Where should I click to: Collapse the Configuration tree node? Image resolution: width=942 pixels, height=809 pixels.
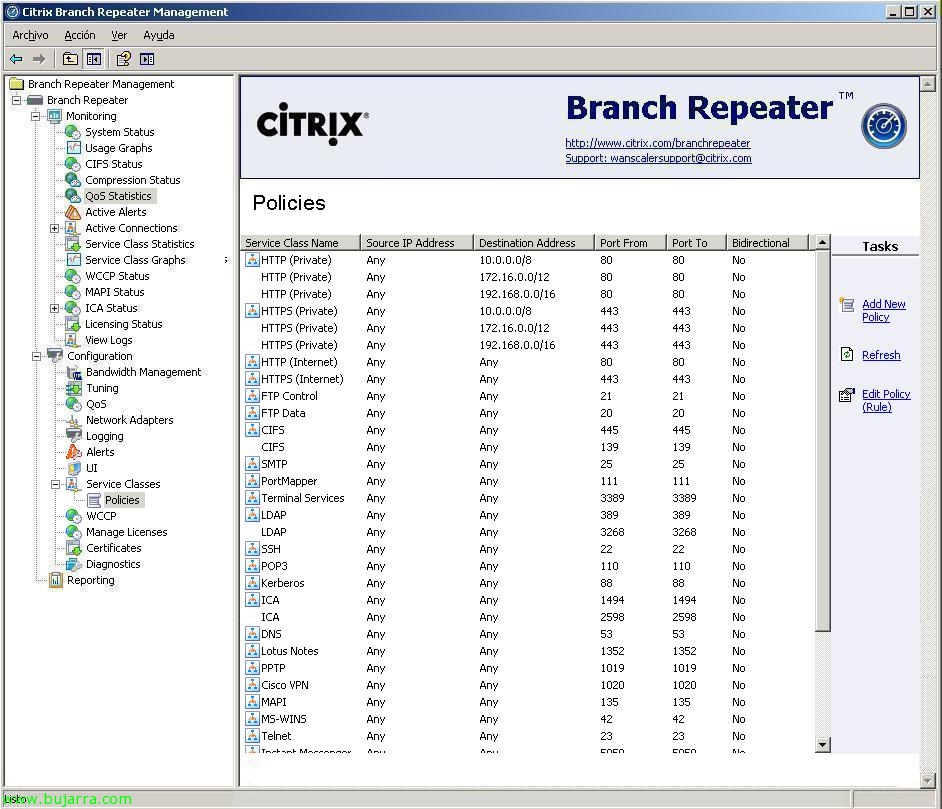36,356
